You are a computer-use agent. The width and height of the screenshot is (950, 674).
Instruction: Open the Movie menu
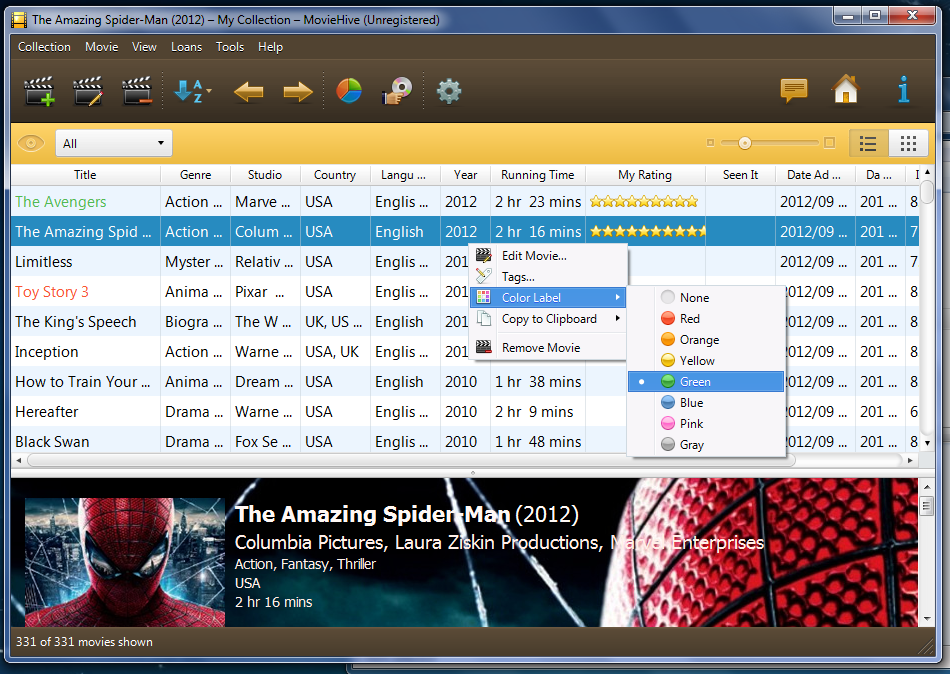tap(102, 47)
